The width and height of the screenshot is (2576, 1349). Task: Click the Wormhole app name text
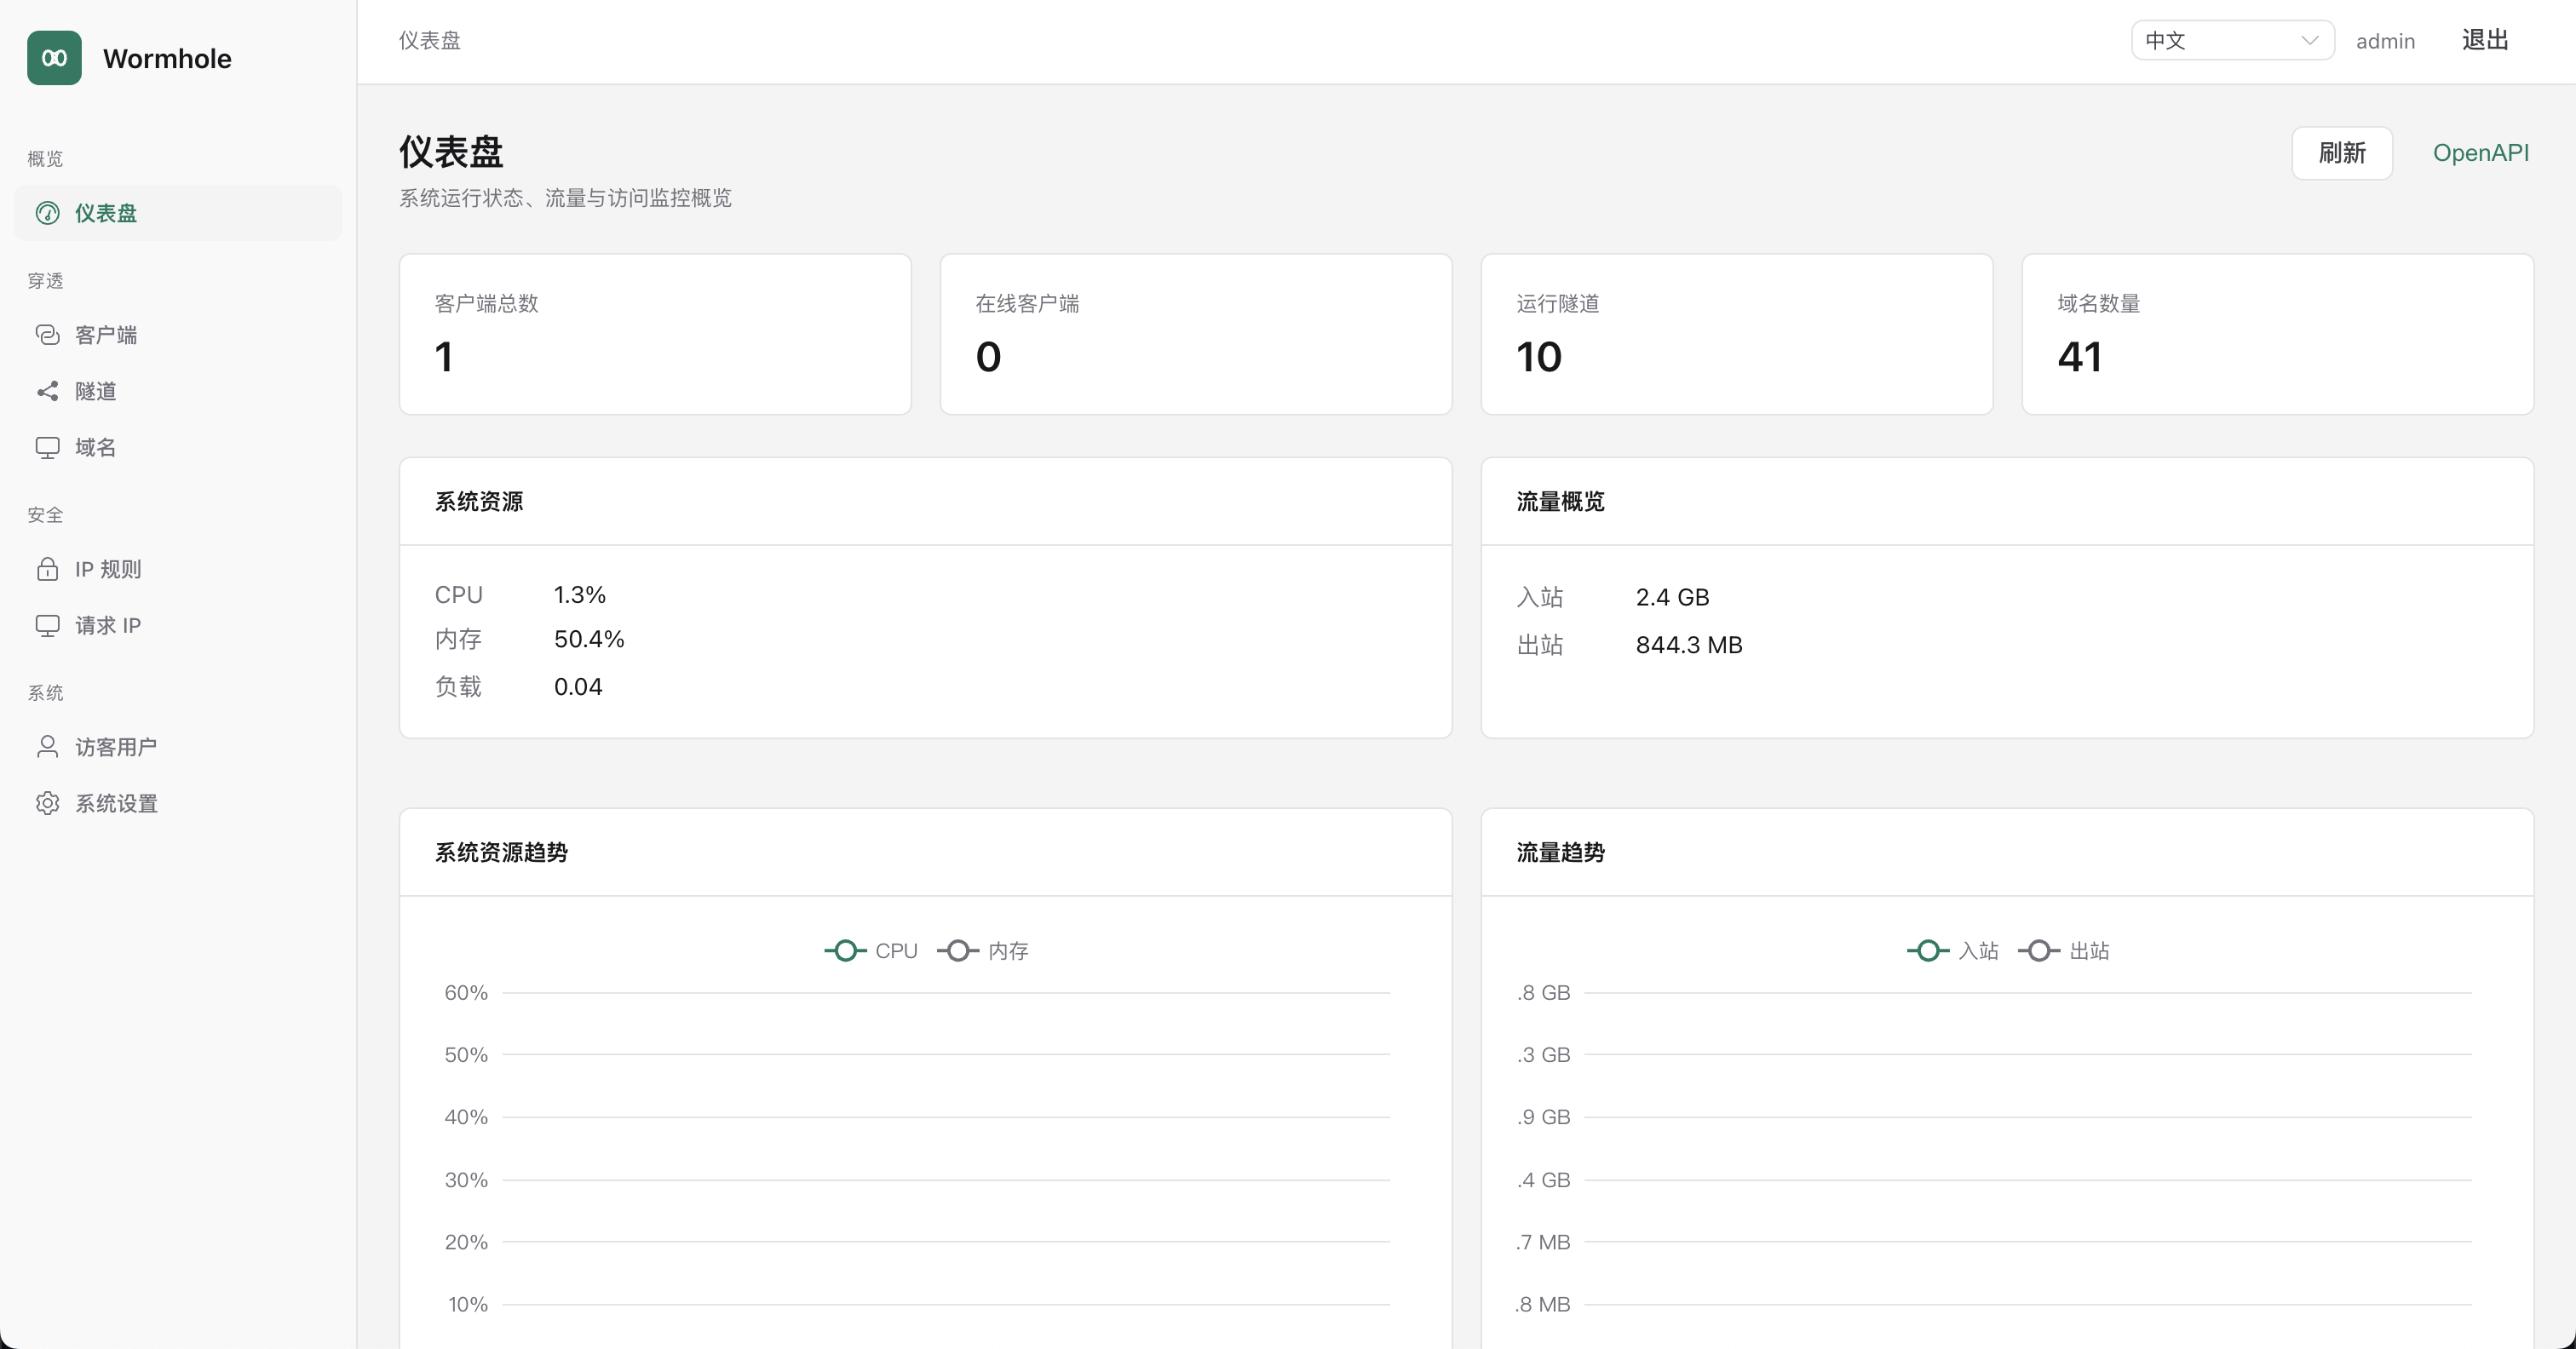pyautogui.click(x=167, y=58)
